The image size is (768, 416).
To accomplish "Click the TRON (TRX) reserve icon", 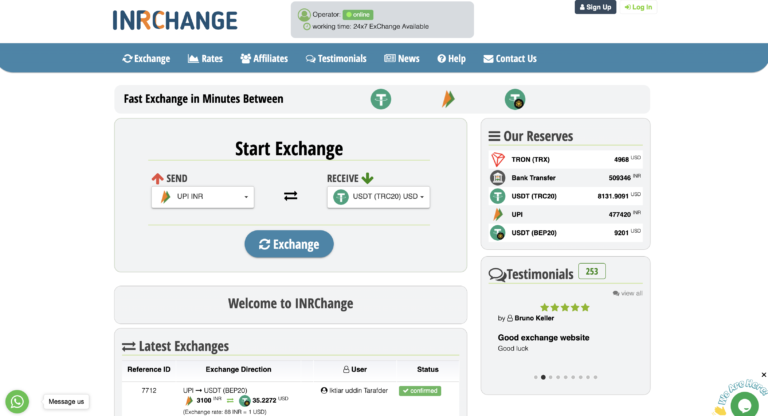I will coord(498,159).
